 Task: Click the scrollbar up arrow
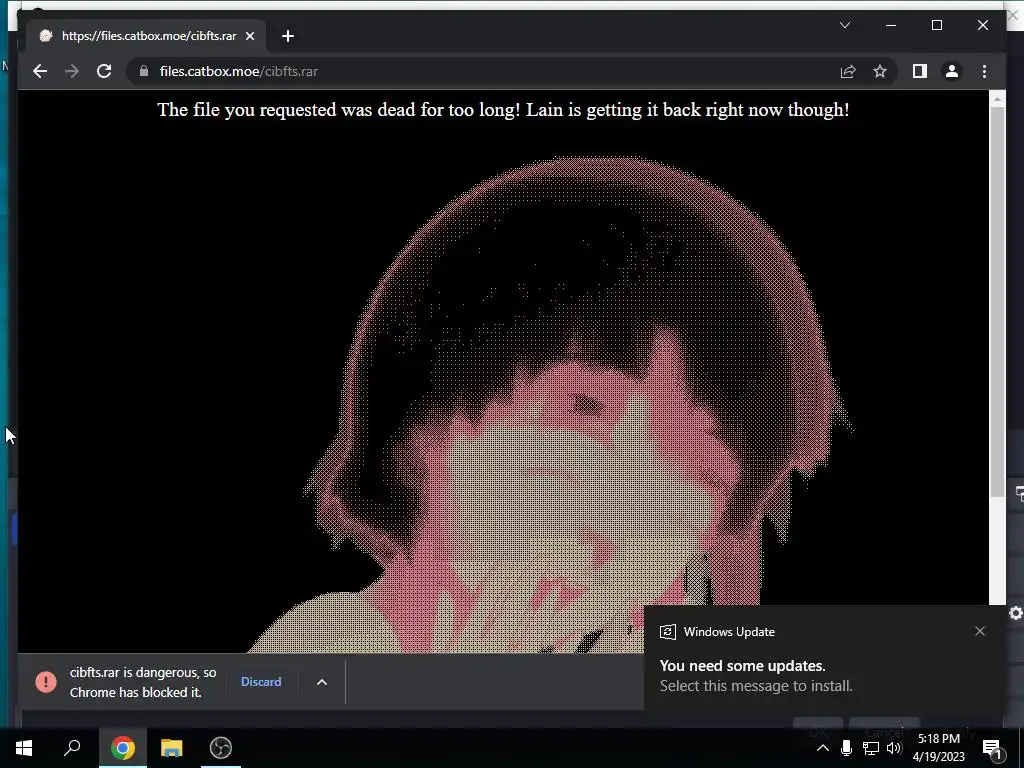point(997,99)
